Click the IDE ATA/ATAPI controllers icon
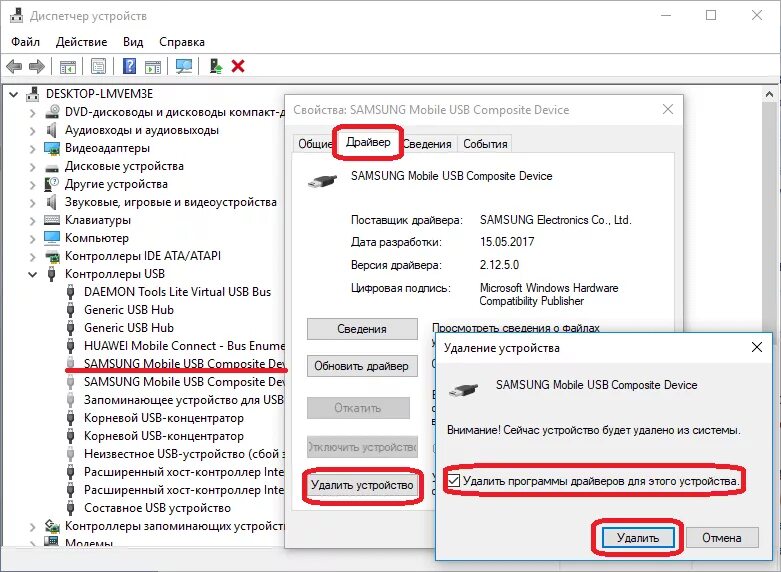Image resolution: width=781 pixels, height=572 pixels. click(52, 256)
